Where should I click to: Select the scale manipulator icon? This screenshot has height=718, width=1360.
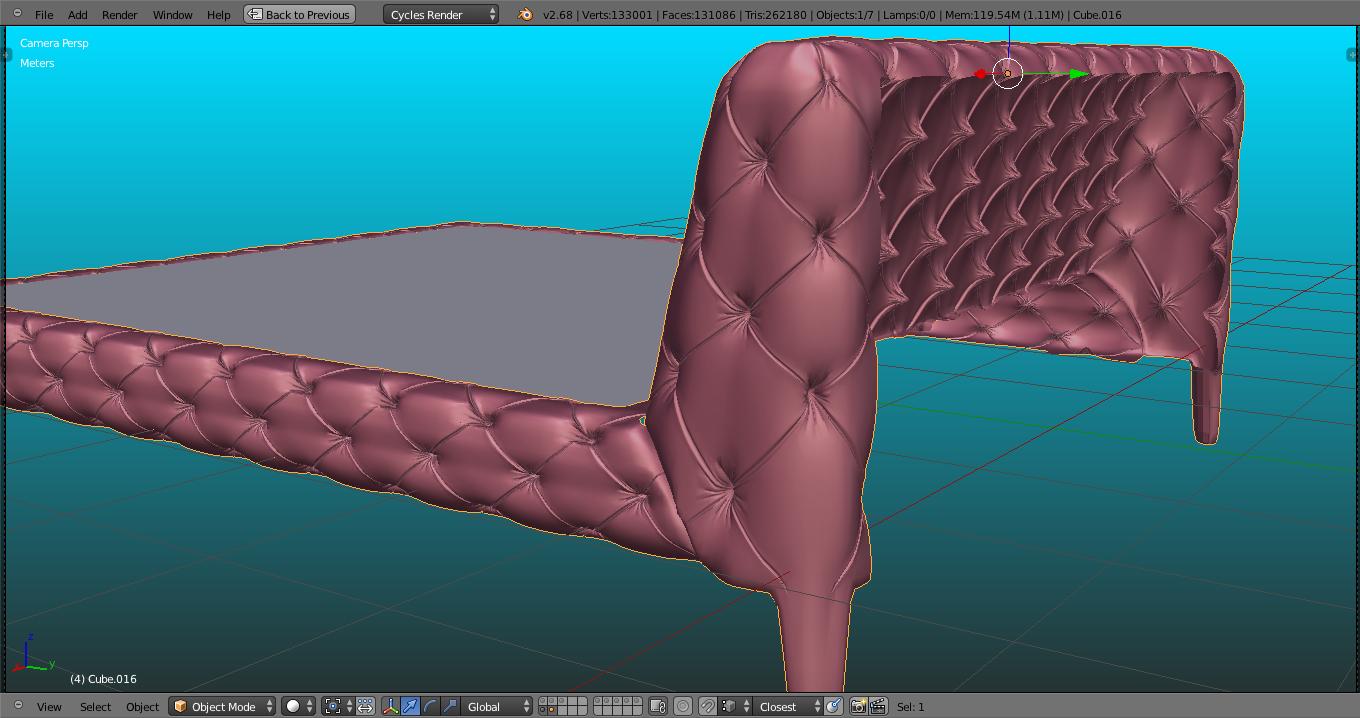[x=450, y=706]
